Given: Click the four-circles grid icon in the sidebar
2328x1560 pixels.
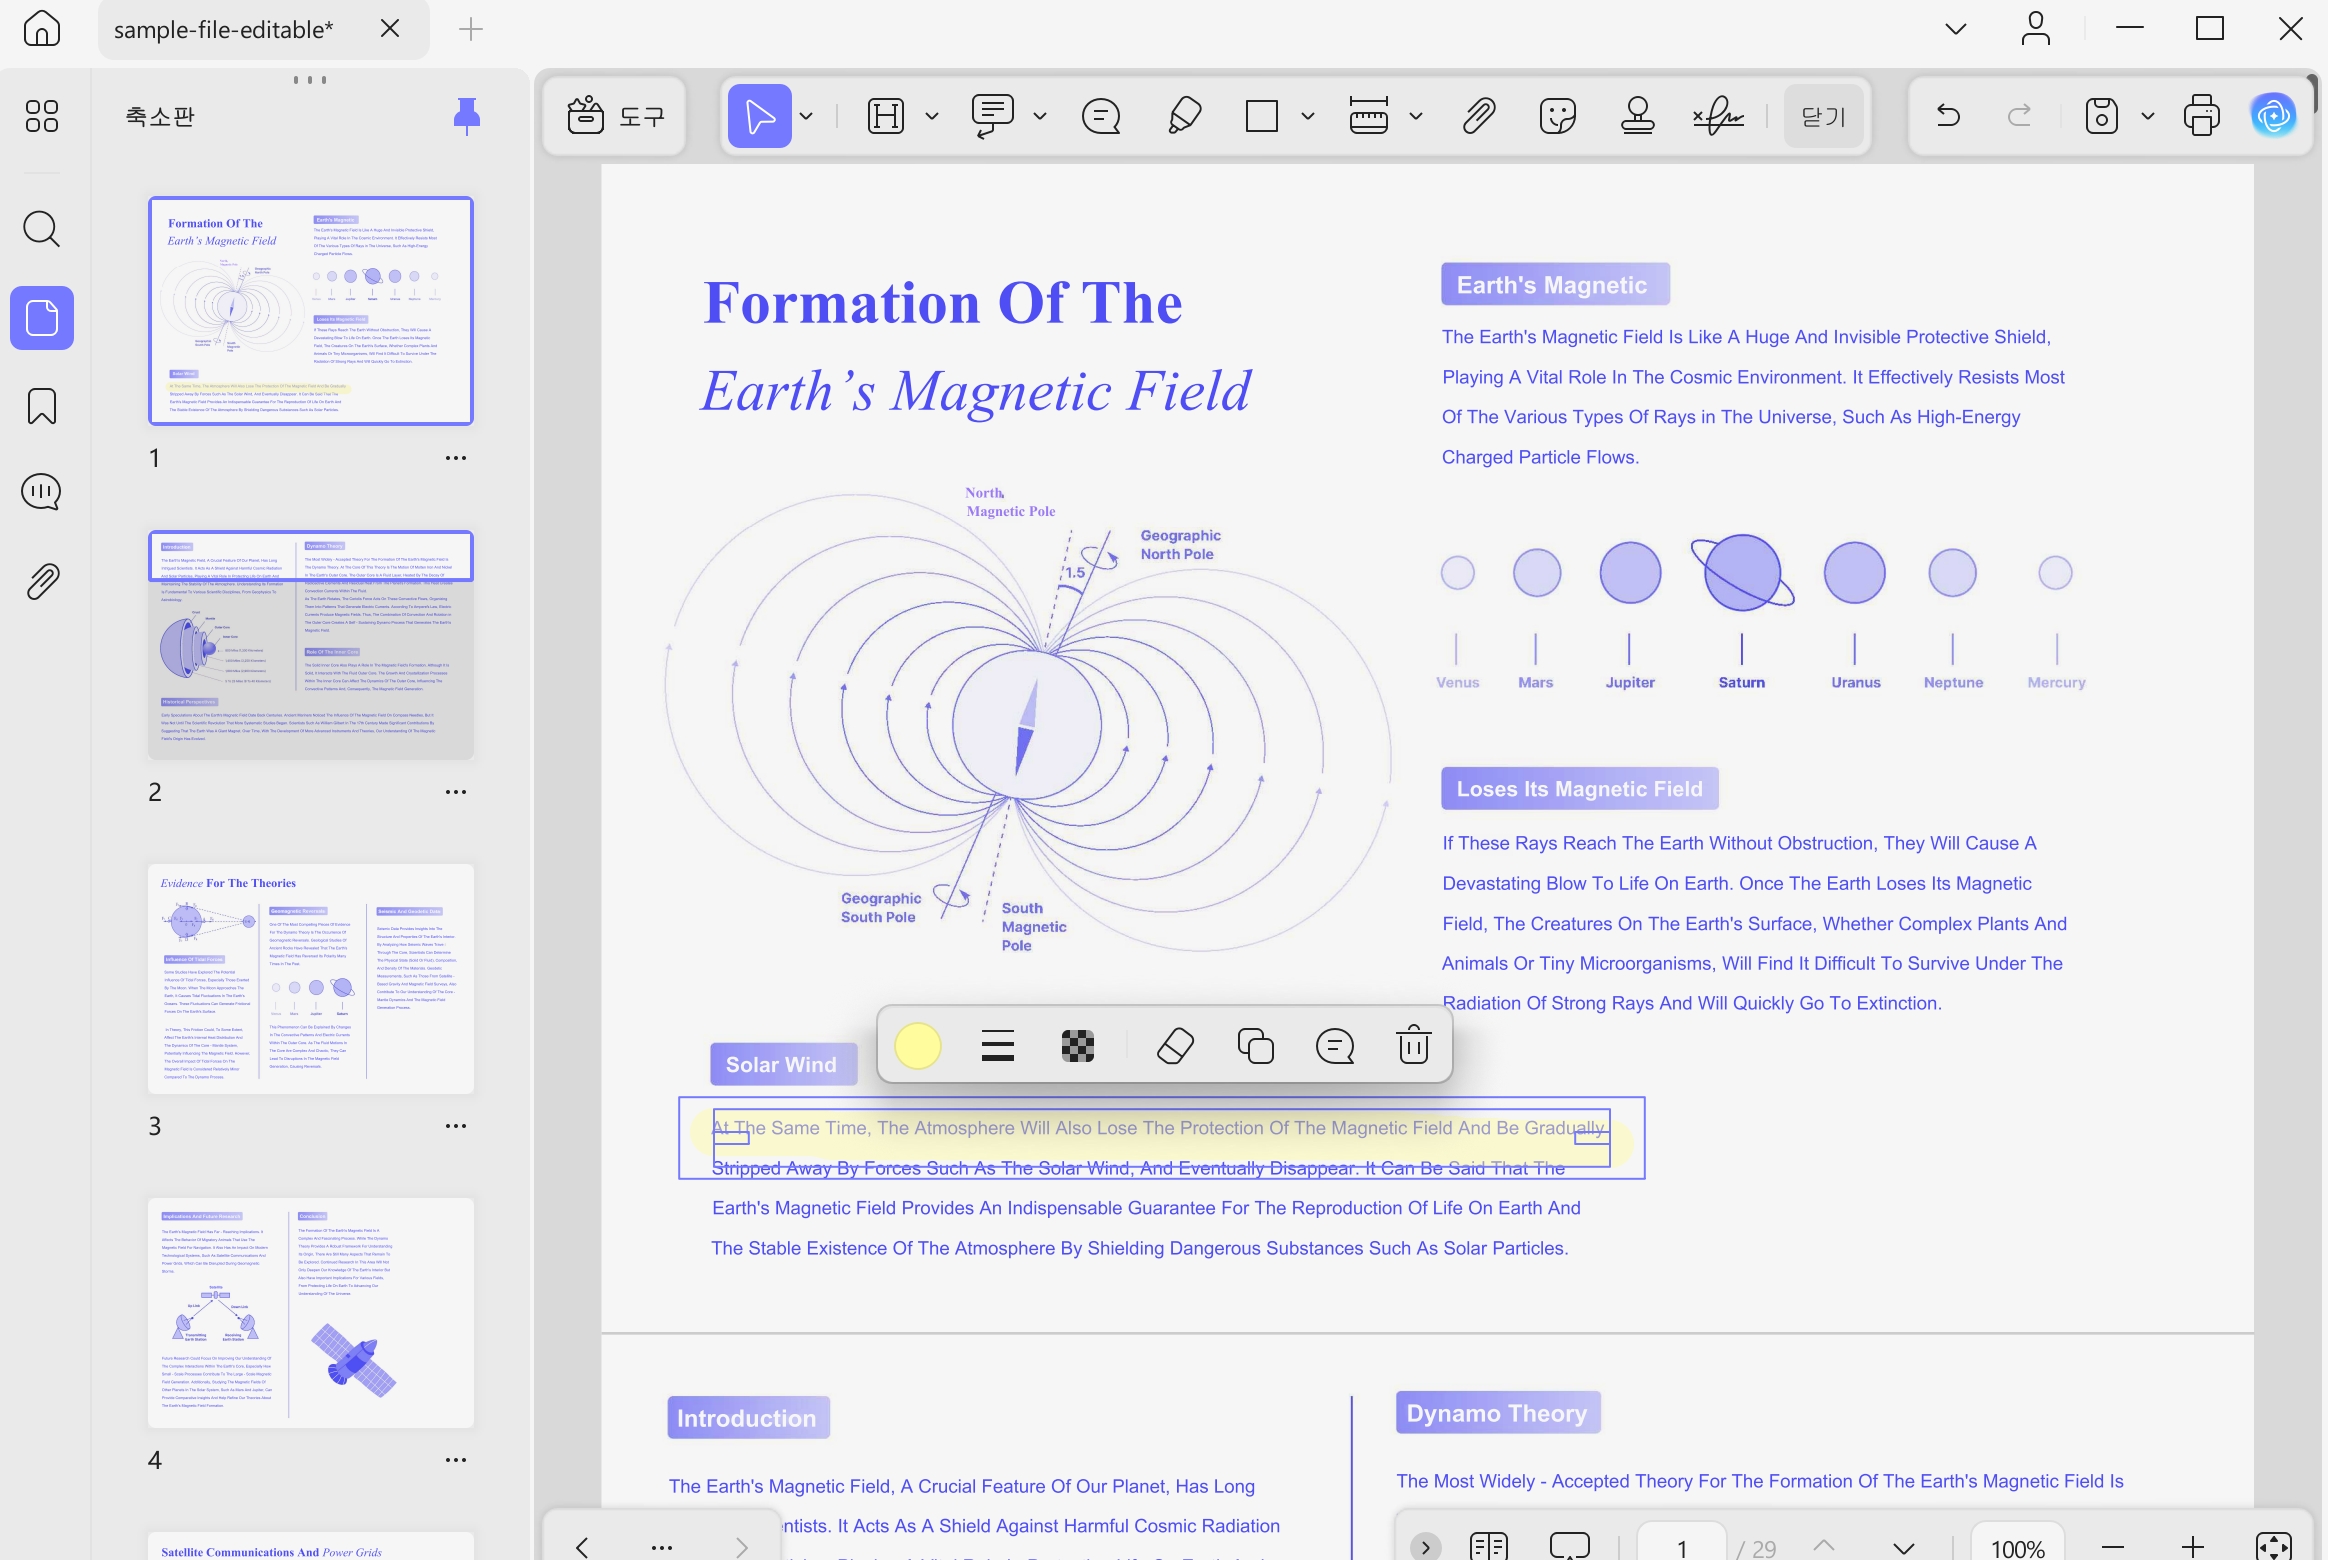Looking at the screenshot, I should pos(41,116).
